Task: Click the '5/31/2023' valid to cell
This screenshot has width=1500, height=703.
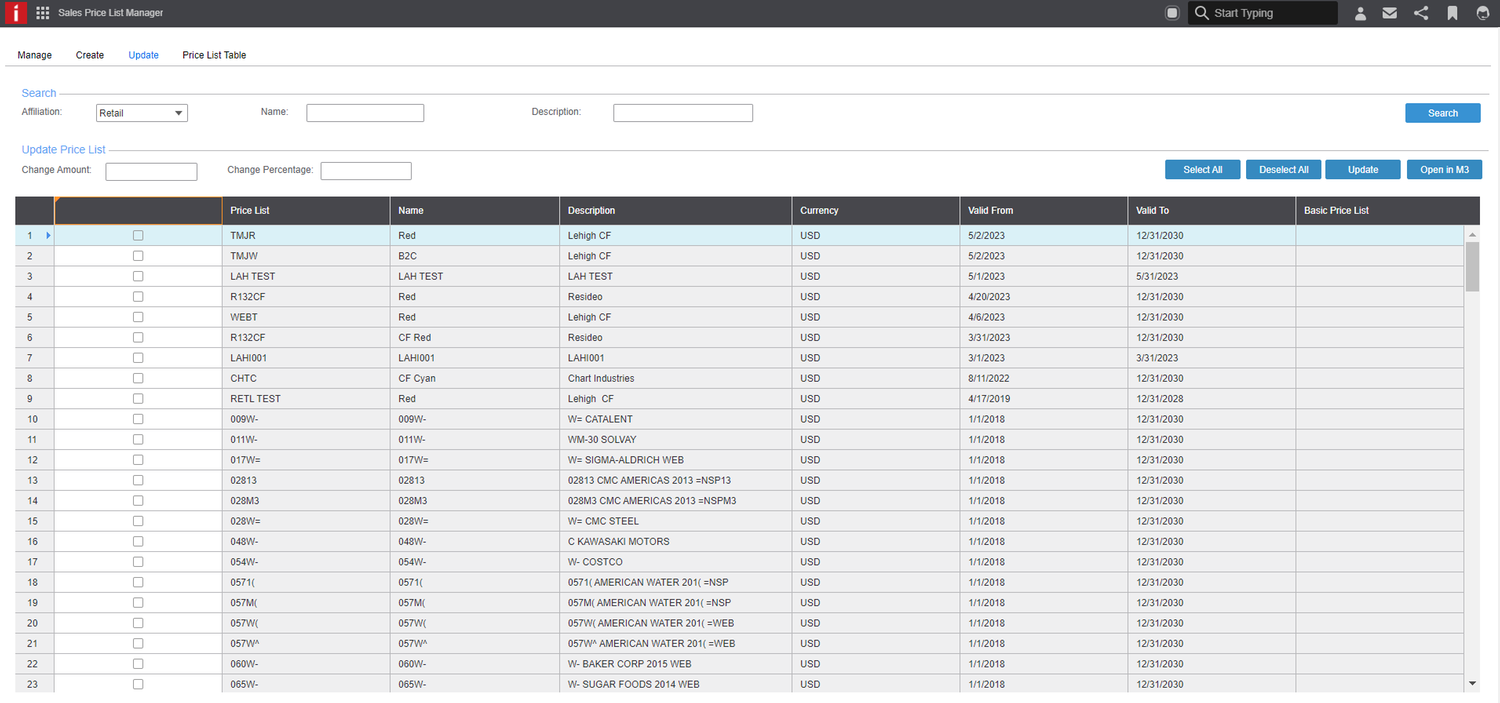Action: (1212, 276)
